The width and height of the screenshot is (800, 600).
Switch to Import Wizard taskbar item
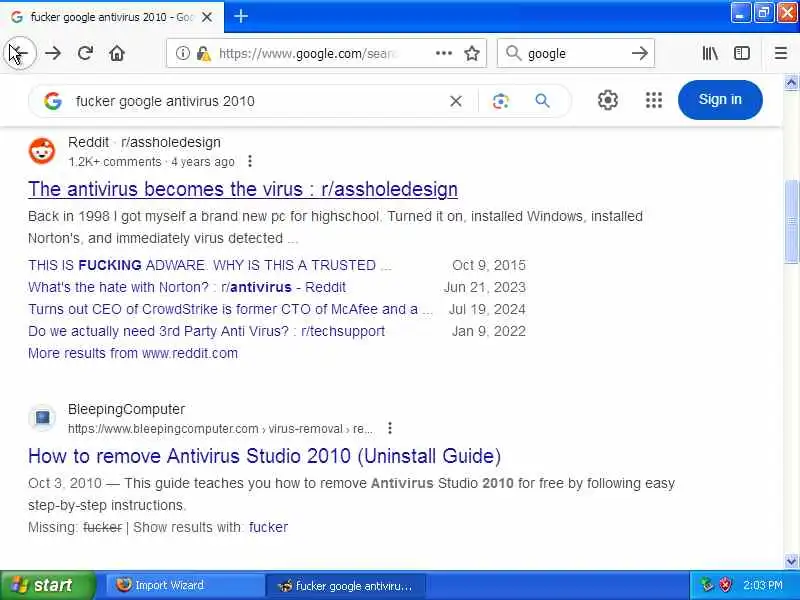pos(185,585)
